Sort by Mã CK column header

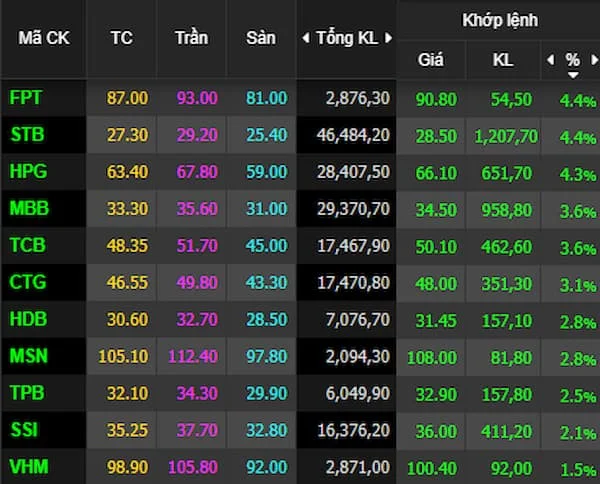point(44,38)
